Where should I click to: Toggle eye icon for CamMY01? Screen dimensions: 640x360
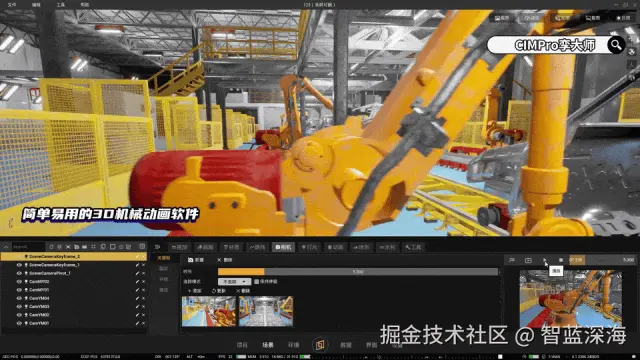point(19,290)
